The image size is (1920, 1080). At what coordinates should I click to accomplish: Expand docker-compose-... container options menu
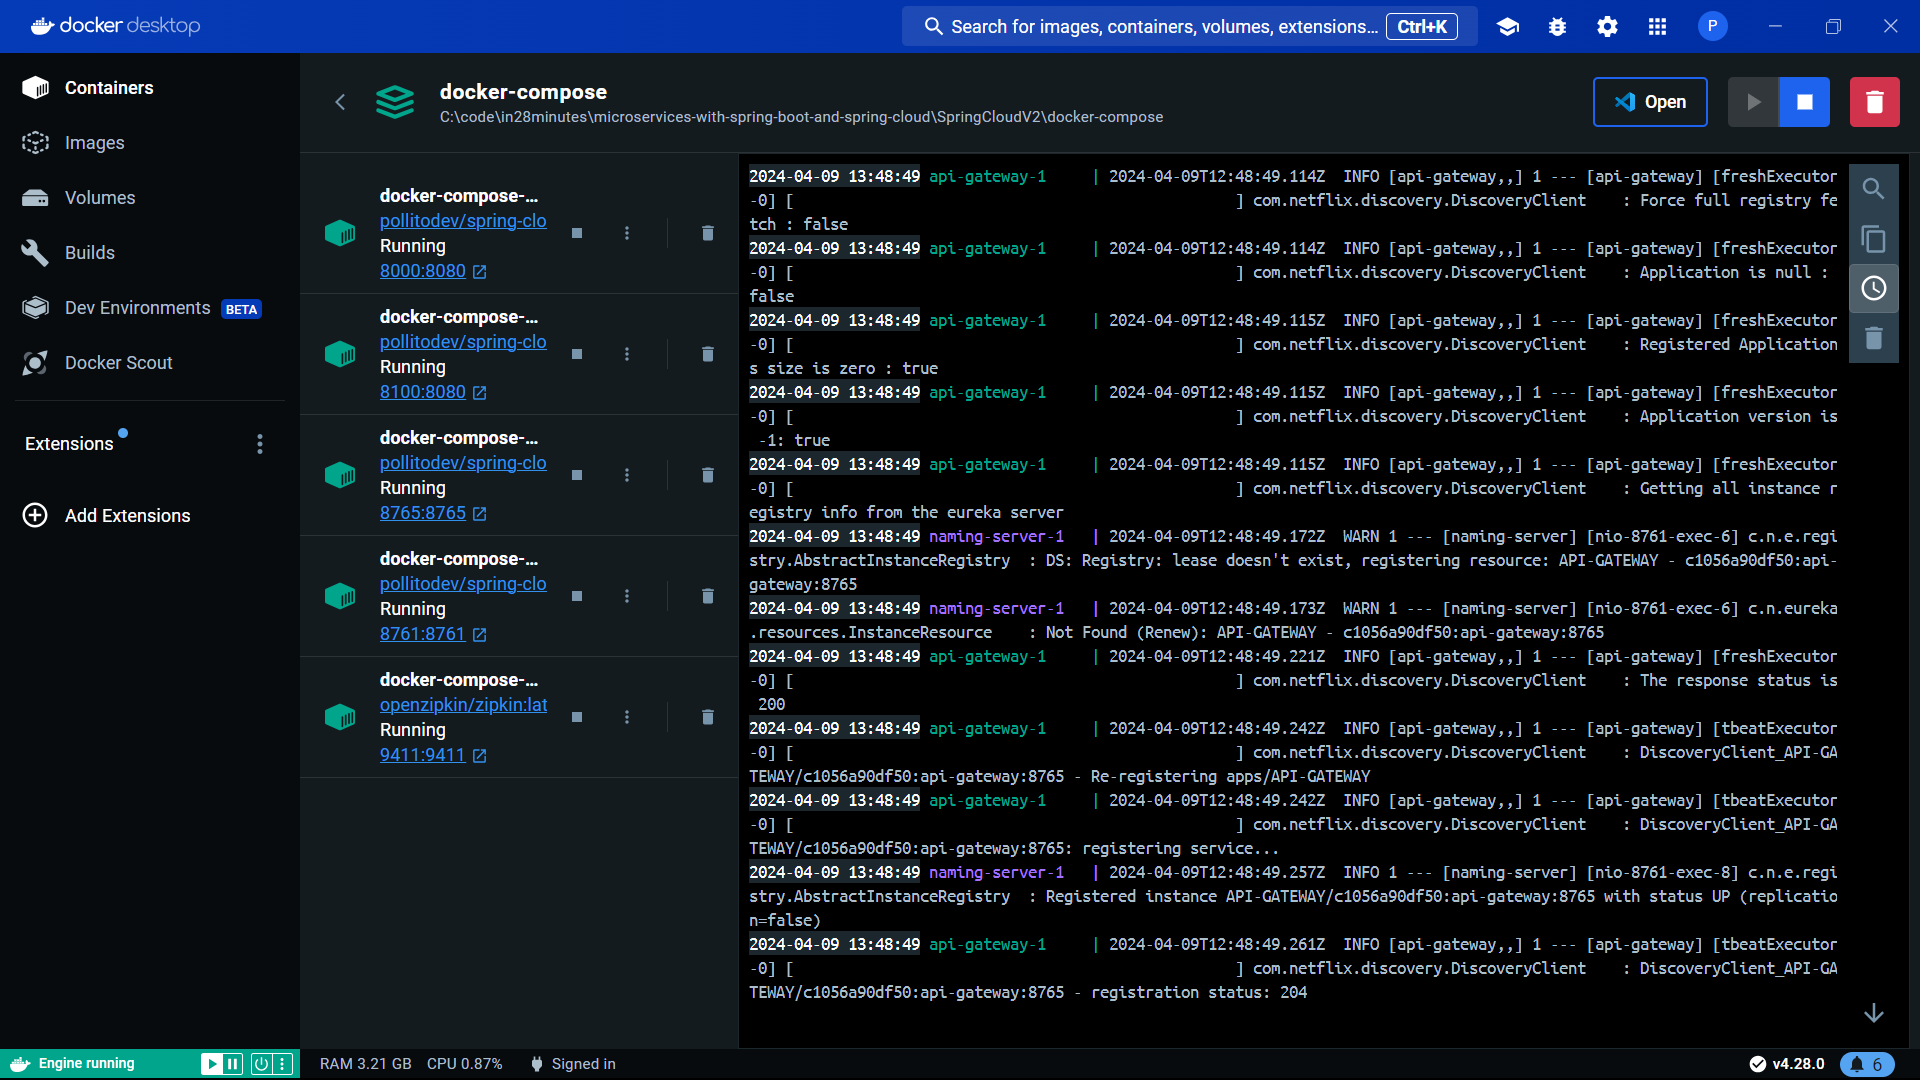point(628,233)
